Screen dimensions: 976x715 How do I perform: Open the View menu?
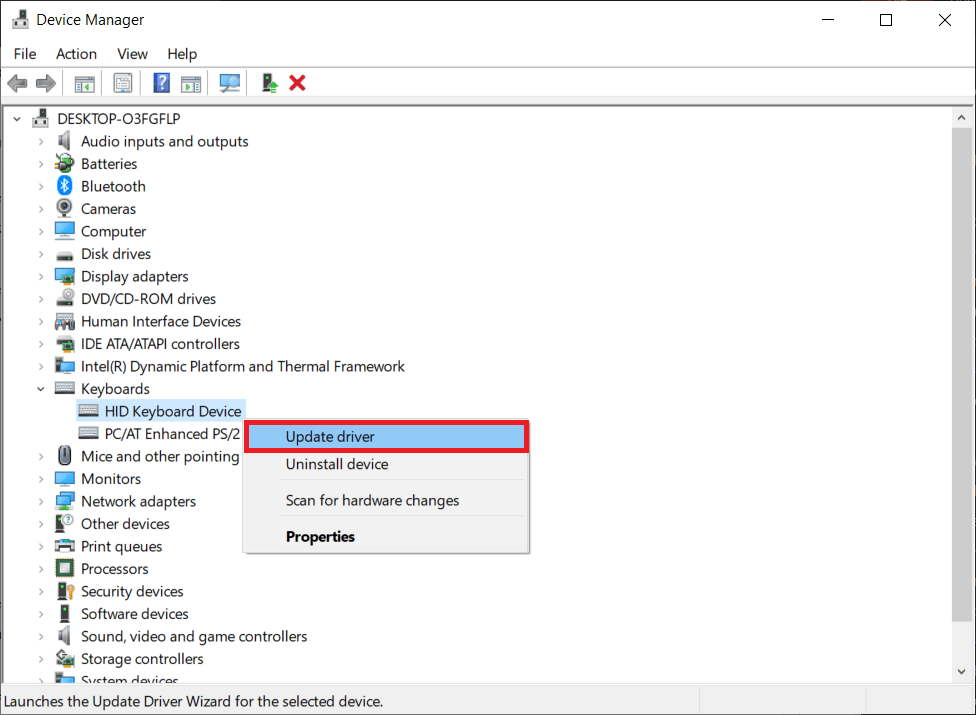tap(132, 54)
